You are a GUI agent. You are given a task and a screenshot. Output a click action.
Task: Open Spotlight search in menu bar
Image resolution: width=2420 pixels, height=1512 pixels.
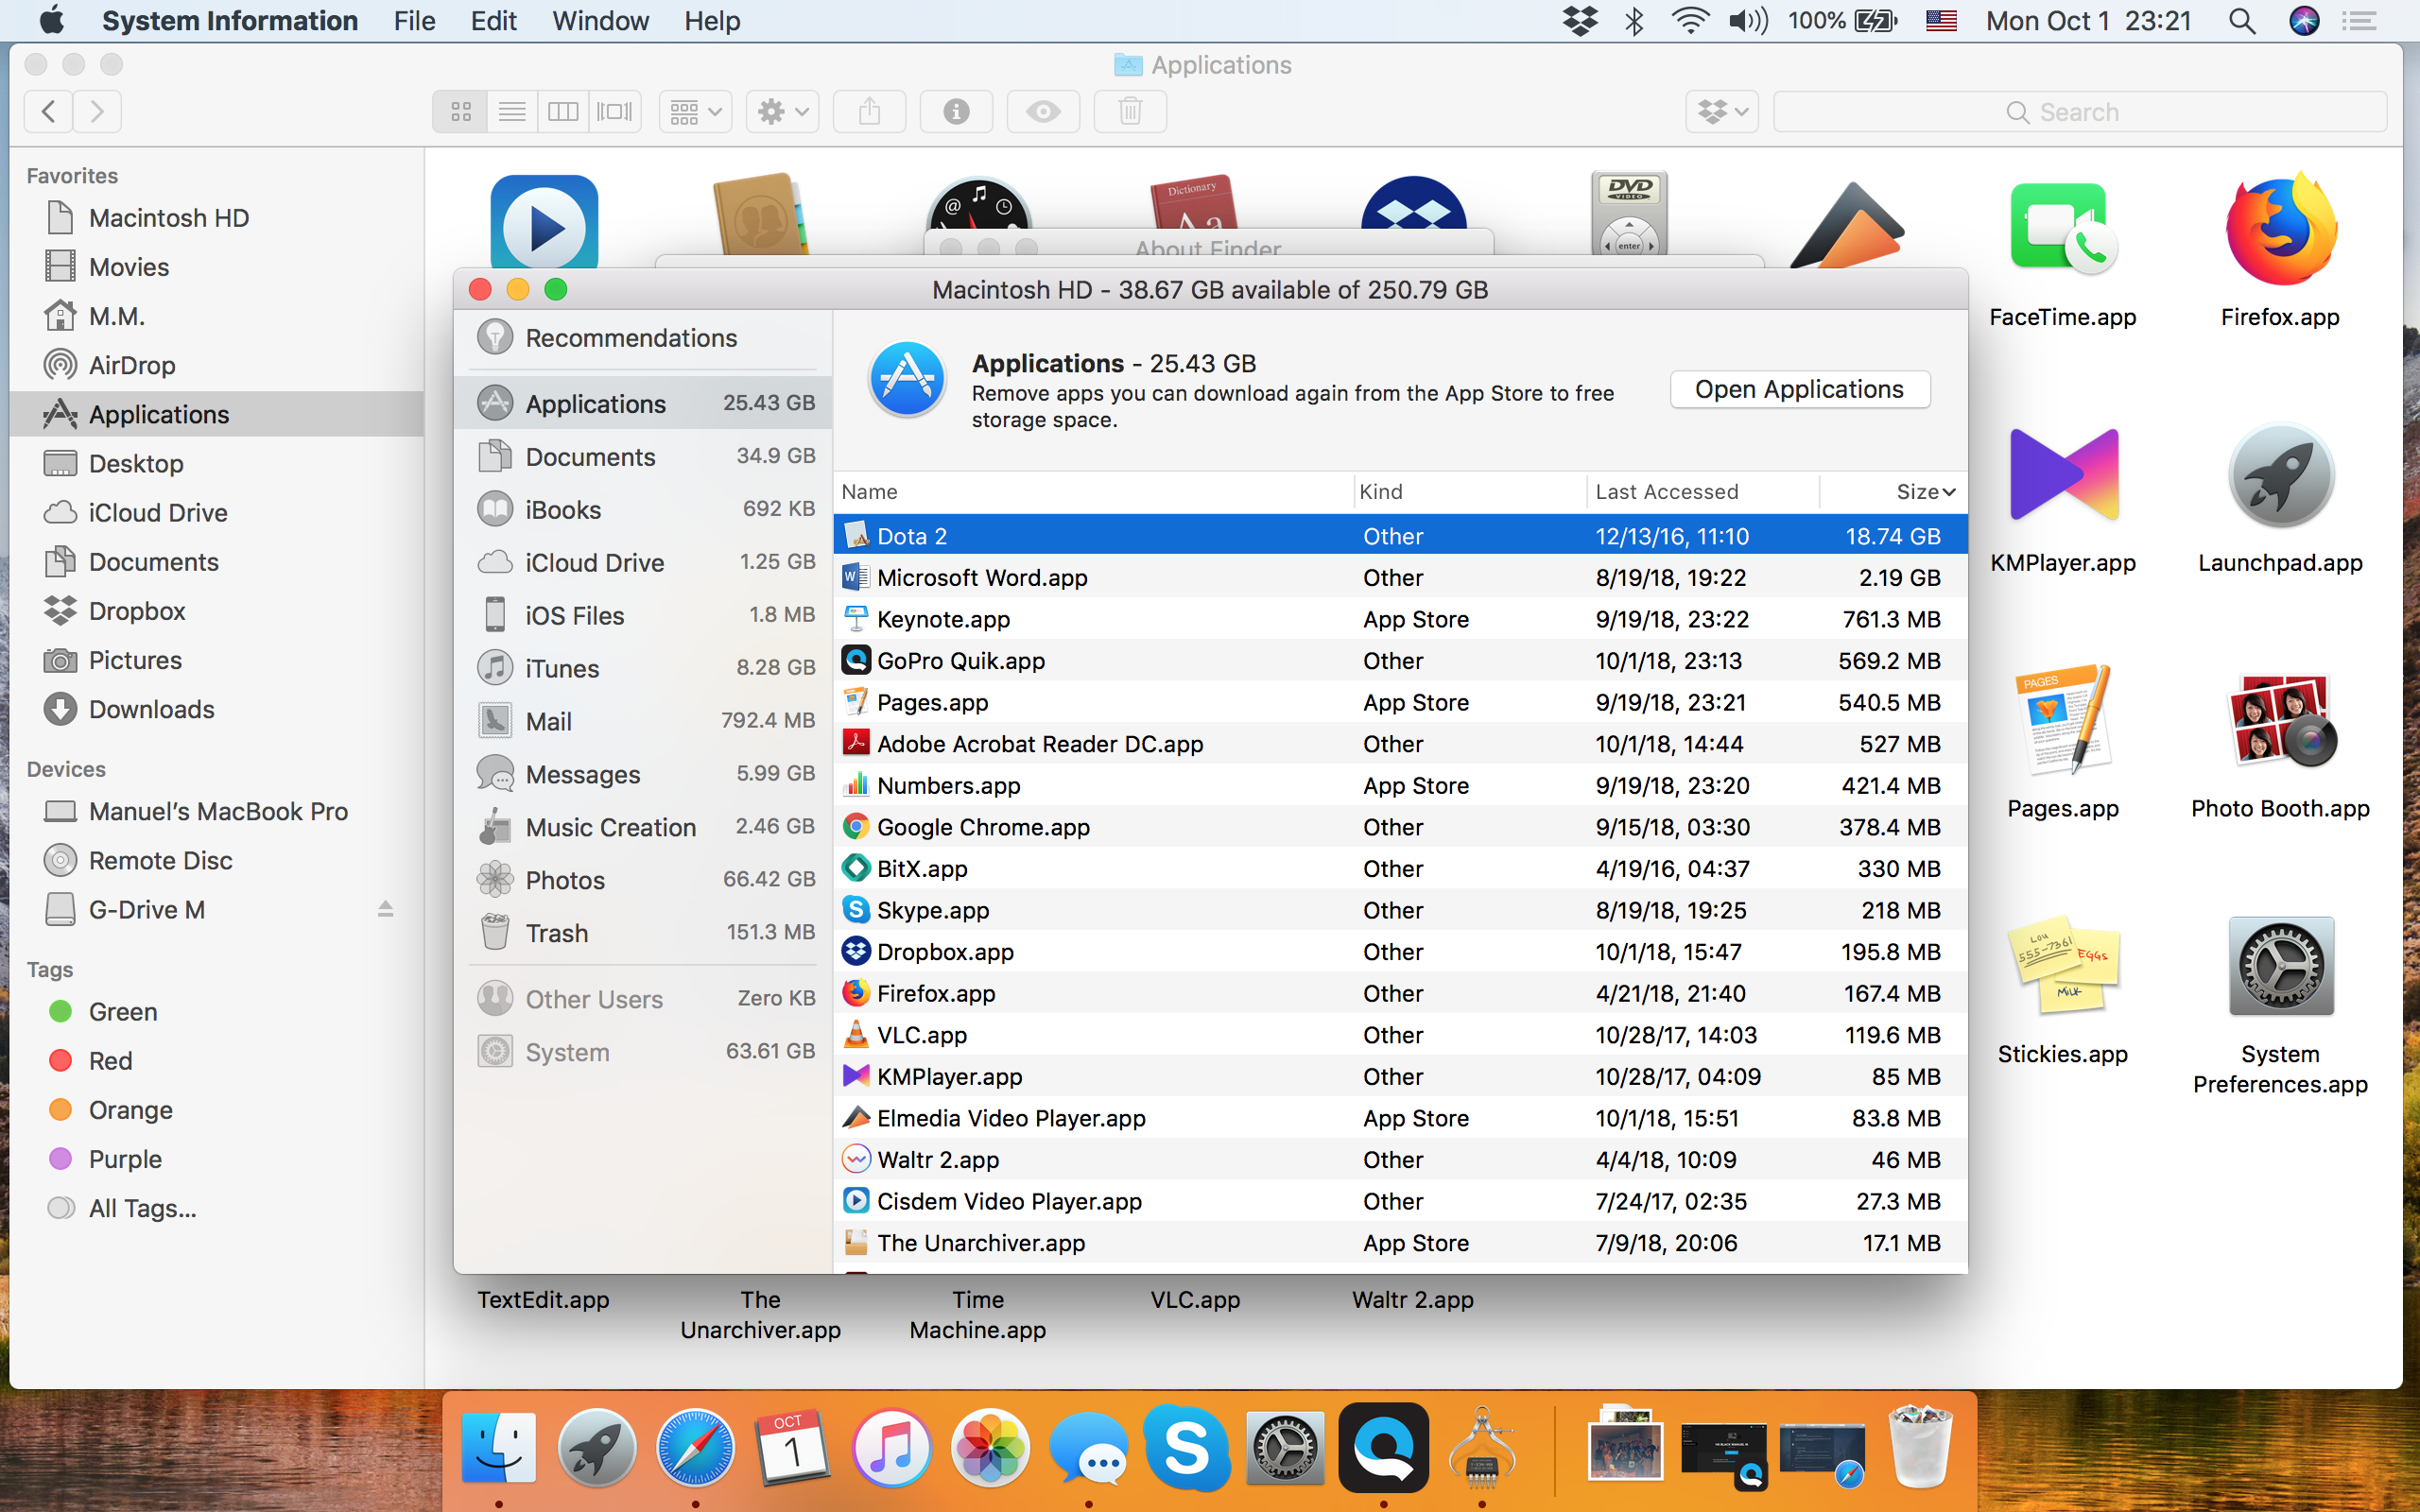pos(2242,21)
